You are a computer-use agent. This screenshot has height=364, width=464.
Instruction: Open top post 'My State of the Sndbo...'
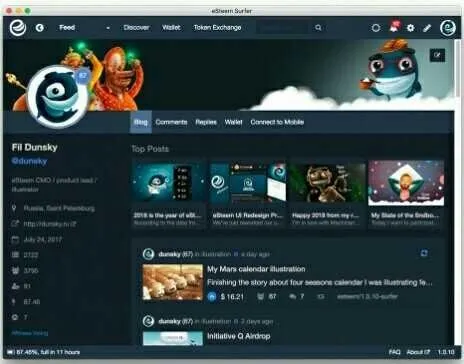click(x=406, y=195)
